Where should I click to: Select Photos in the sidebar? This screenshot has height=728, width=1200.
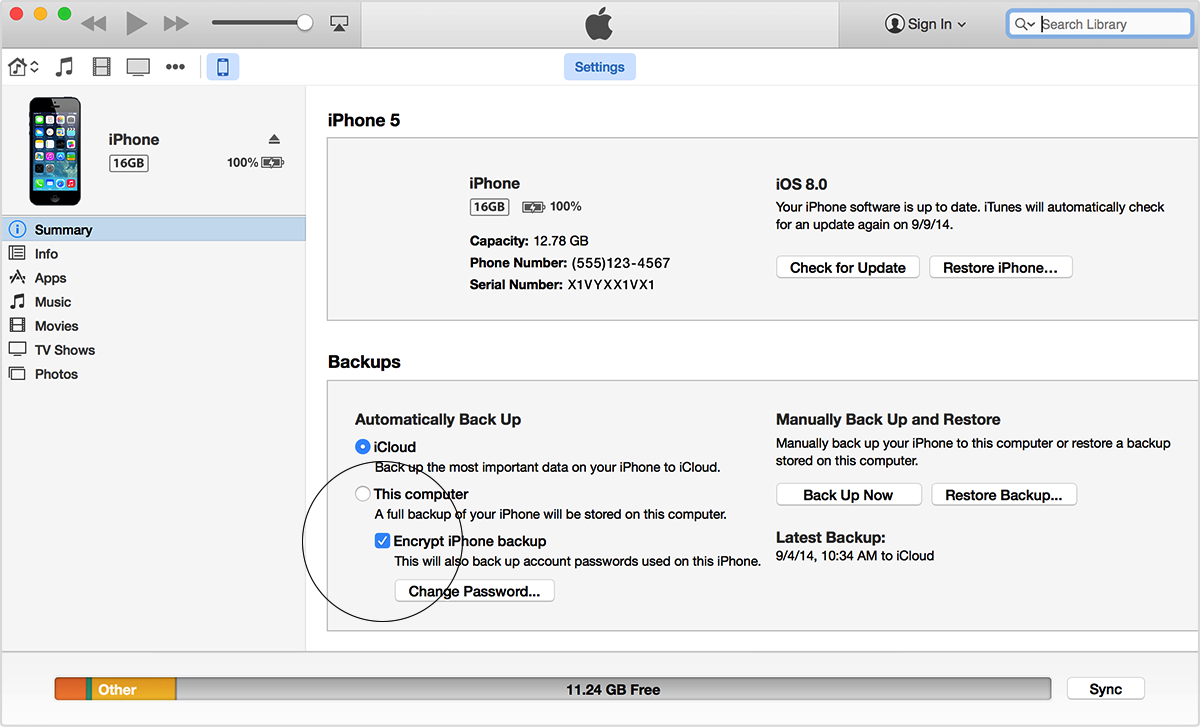[153, 374]
